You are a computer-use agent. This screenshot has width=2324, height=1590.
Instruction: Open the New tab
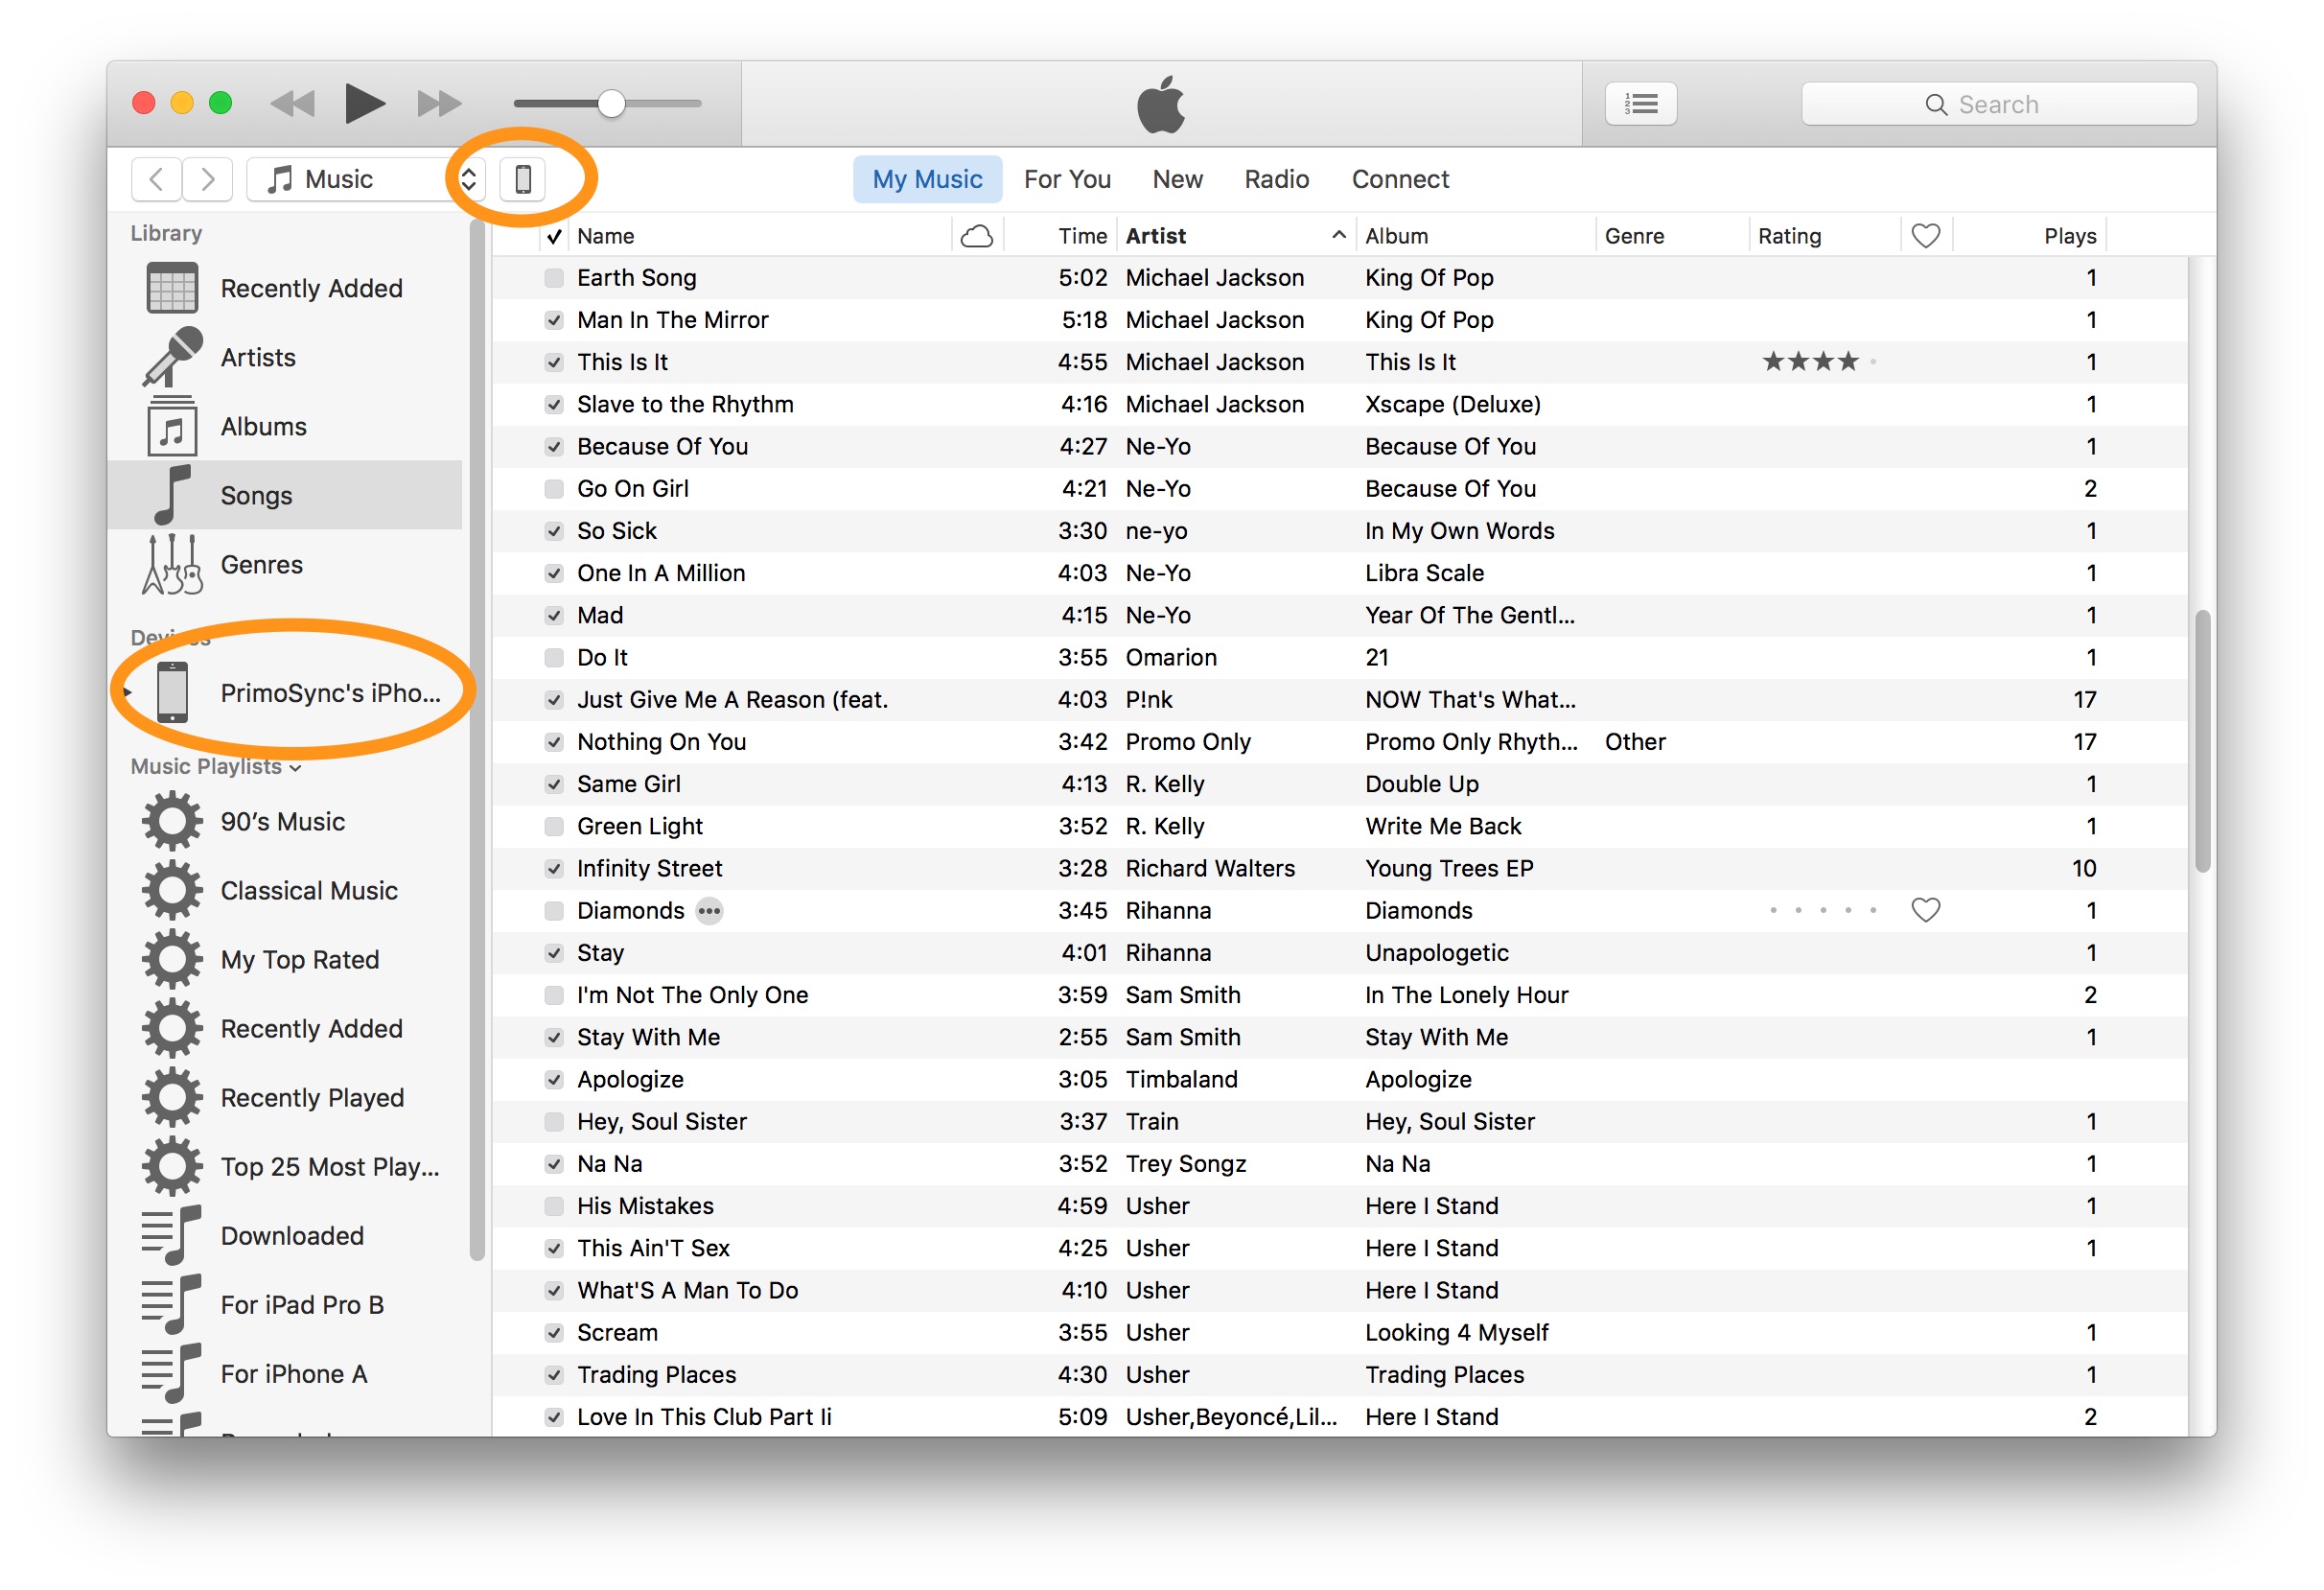(1177, 179)
